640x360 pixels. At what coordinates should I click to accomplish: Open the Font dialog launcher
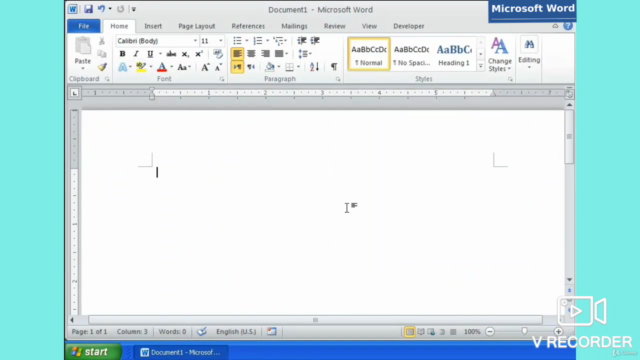222,79
